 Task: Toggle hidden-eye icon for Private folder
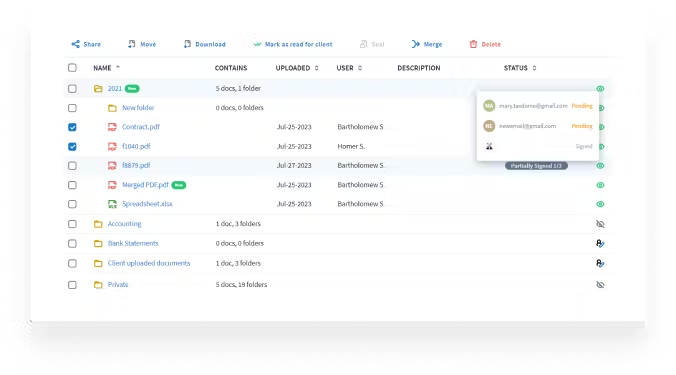tap(600, 284)
